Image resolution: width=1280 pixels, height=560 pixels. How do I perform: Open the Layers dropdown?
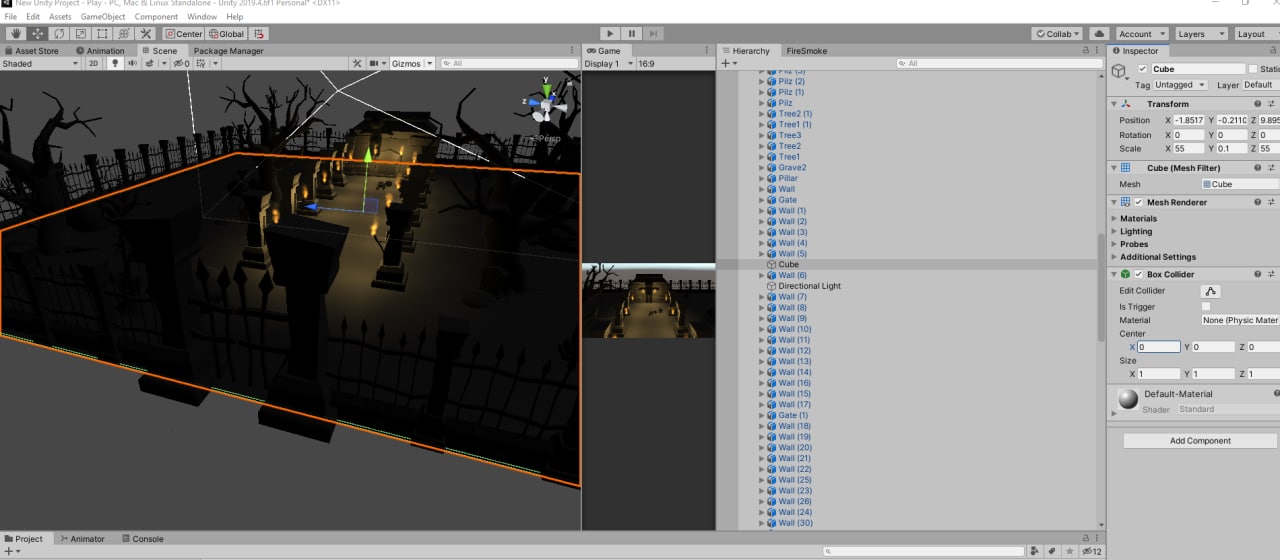pyautogui.click(x=1200, y=34)
